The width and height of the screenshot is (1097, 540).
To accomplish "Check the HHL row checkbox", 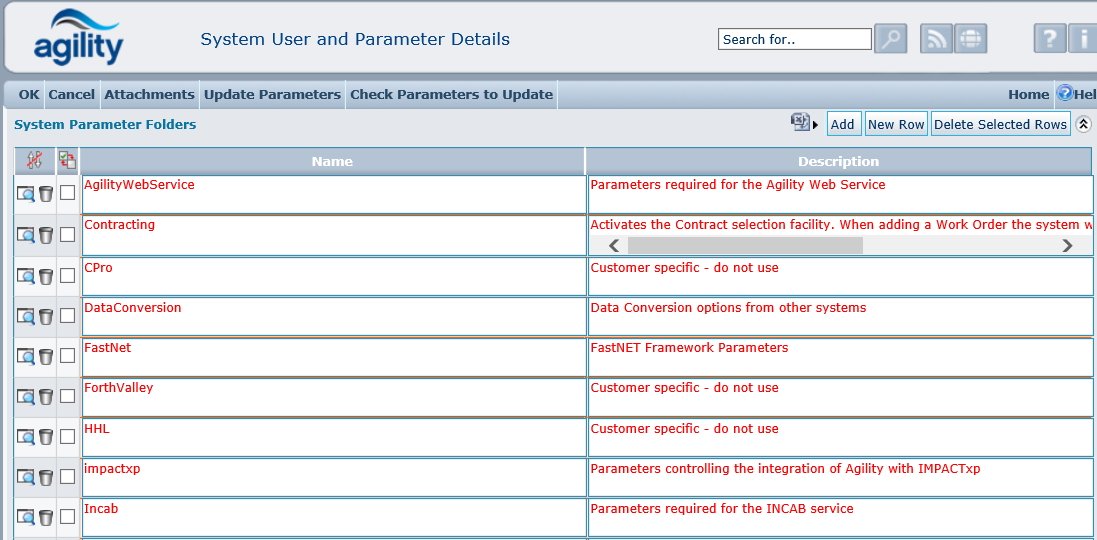I will pos(67,436).
